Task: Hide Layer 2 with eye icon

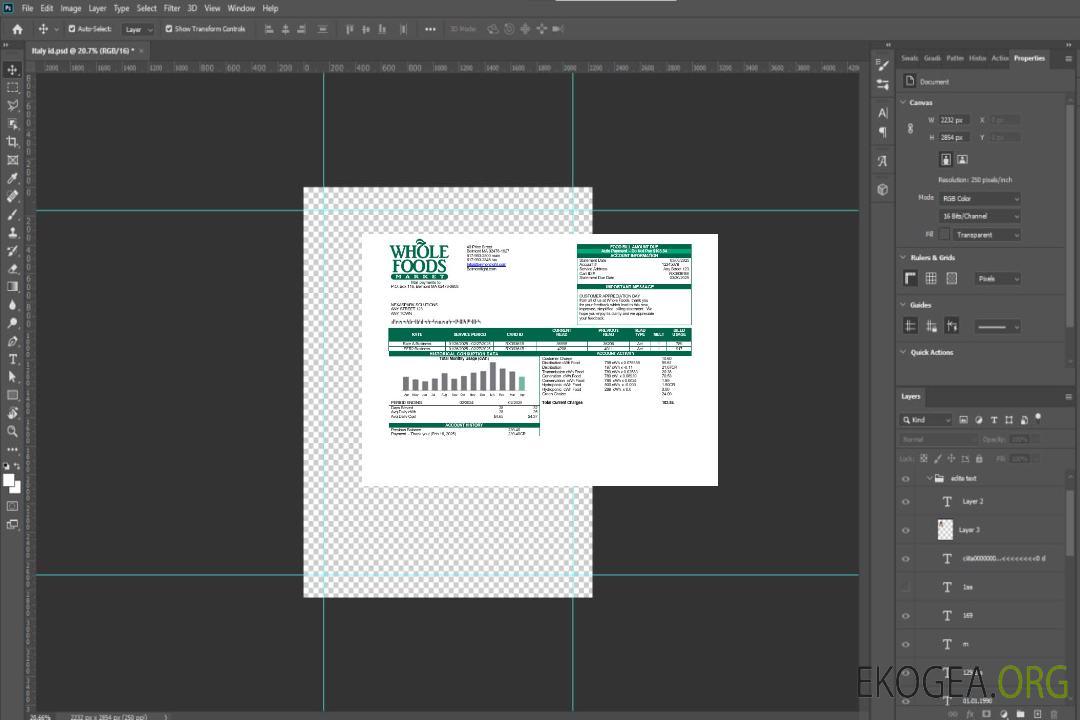Action: click(x=906, y=502)
